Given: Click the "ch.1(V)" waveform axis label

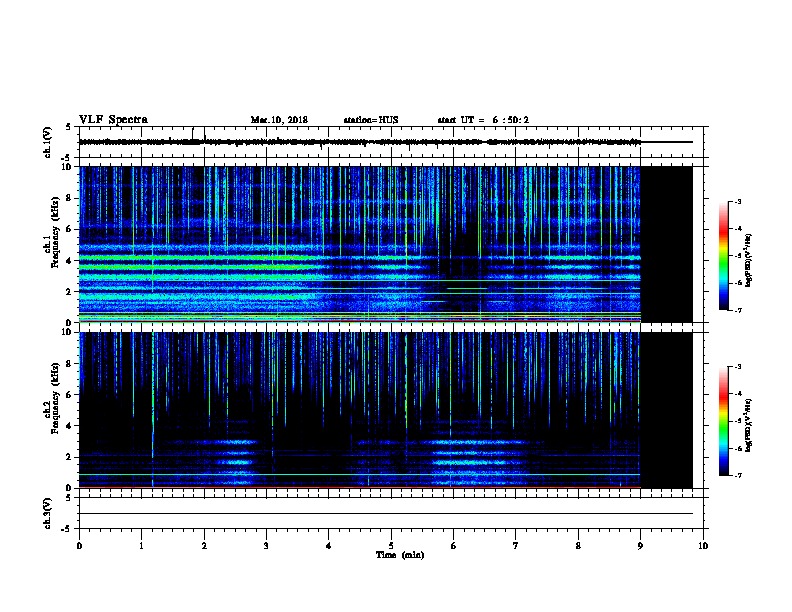Looking at the screenshot, I should (47, 142).
